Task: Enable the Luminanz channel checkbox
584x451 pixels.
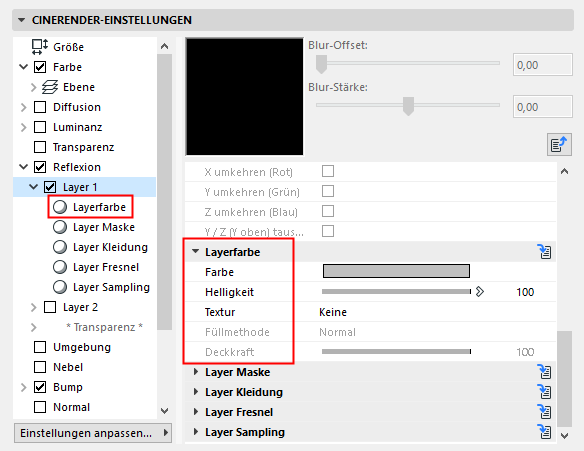Action: 40,127
